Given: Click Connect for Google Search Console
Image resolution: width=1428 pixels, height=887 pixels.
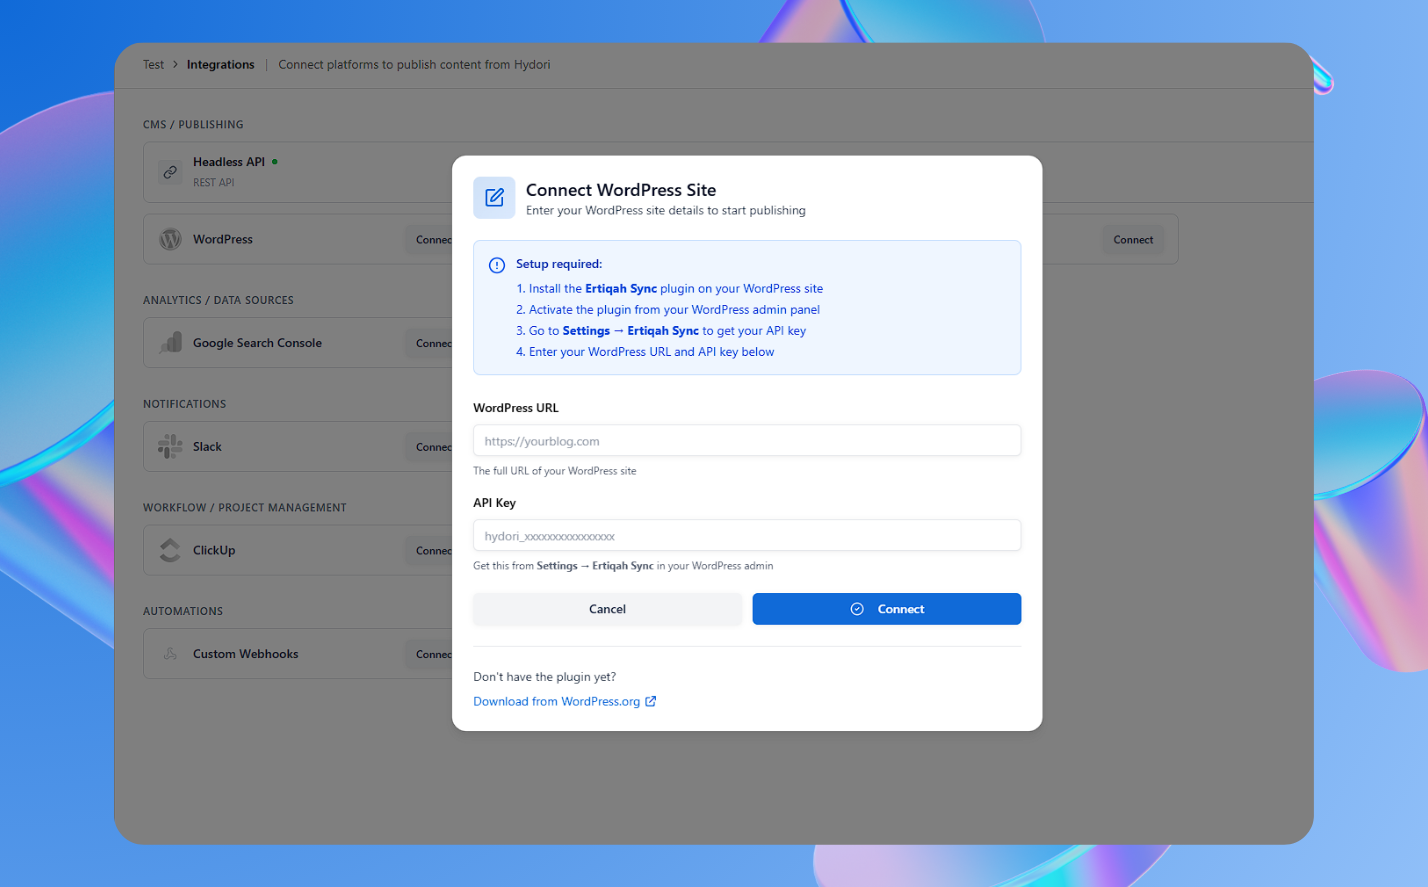Looking at the screenshot, I should coord(429,343).
